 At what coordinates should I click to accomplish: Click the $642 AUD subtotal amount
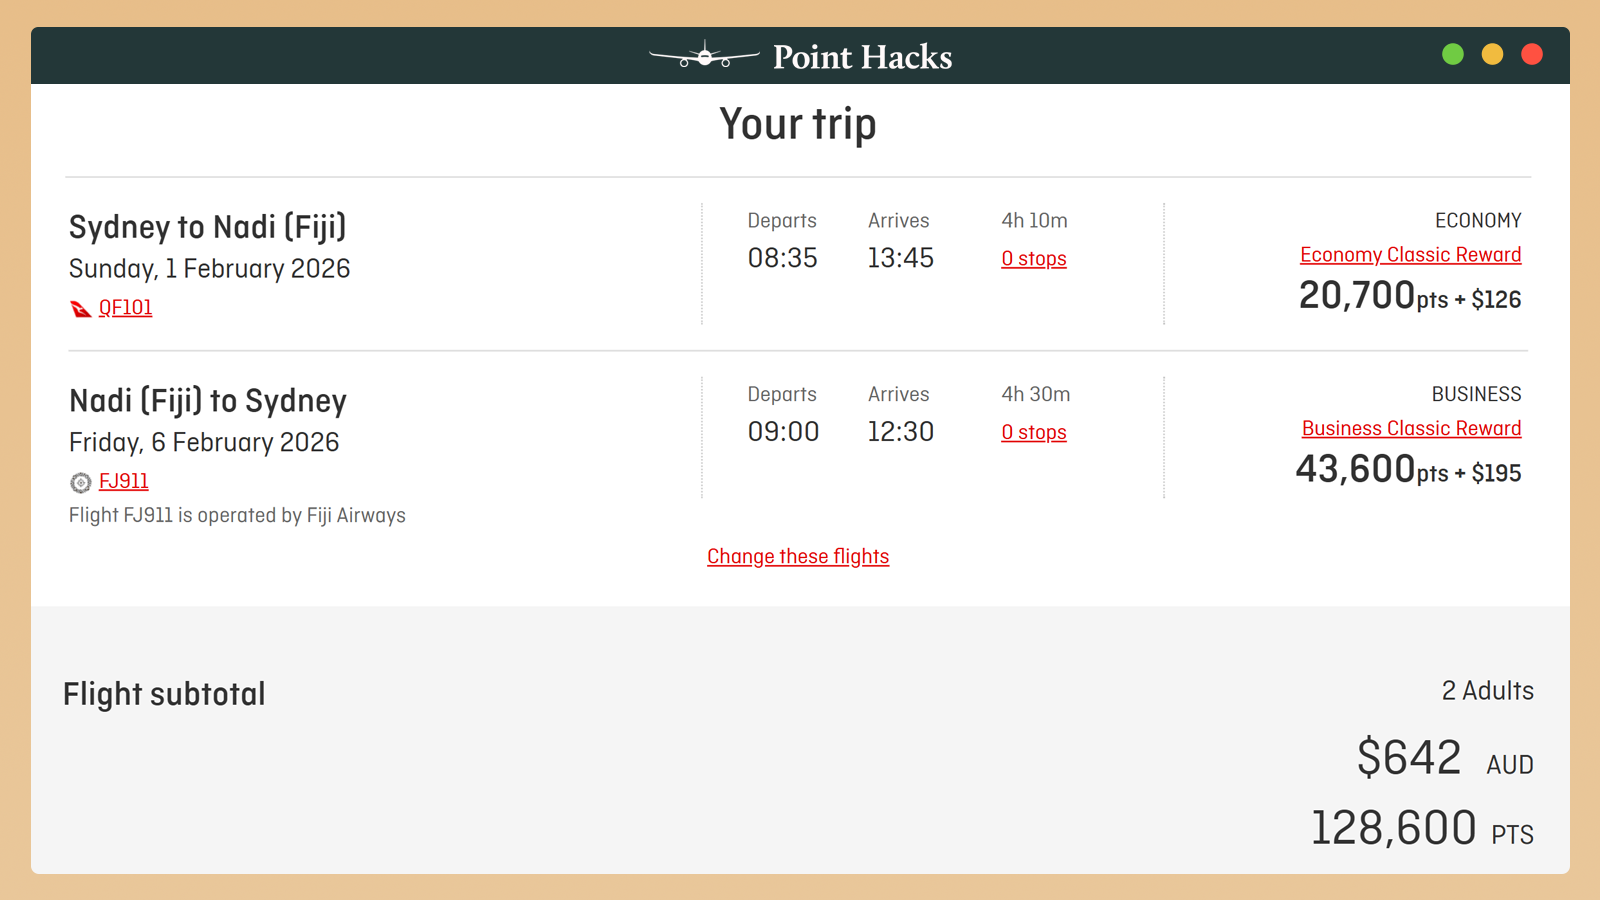pyautogui.click(x=1444, y=758)
